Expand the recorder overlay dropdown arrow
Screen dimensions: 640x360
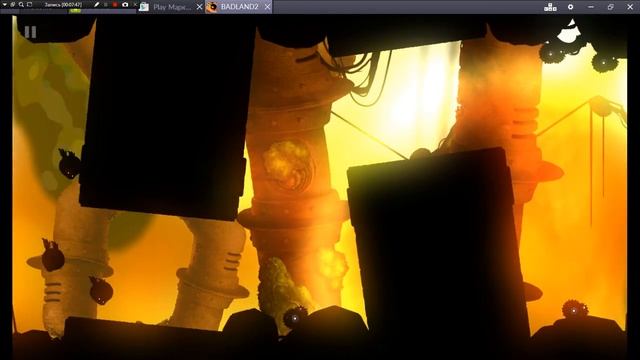(4, 4)
